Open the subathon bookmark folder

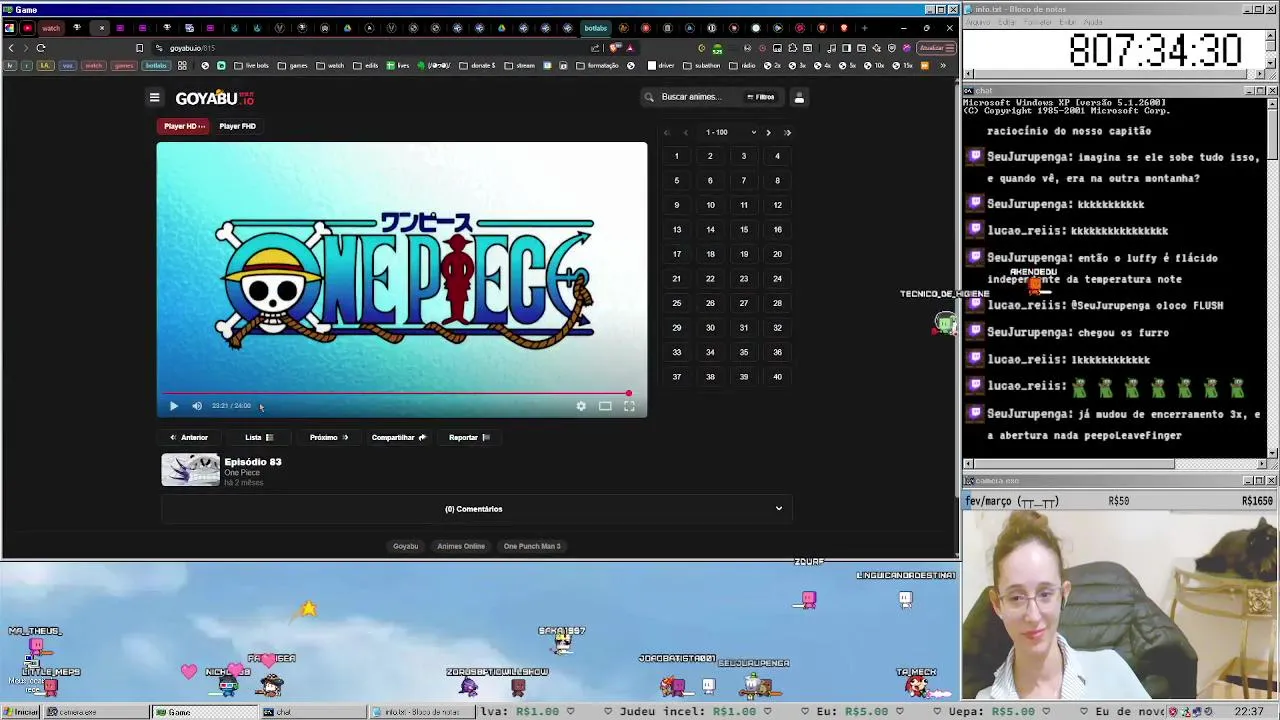tap(700, 66)
